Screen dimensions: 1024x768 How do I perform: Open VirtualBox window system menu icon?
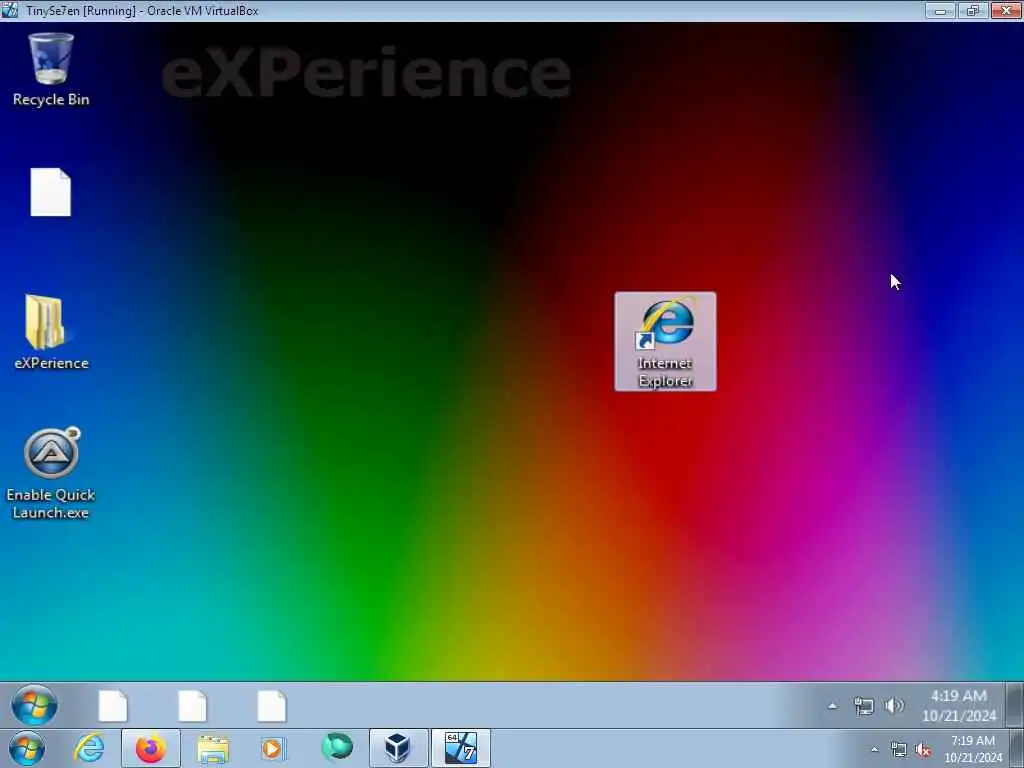pos(10,10)
